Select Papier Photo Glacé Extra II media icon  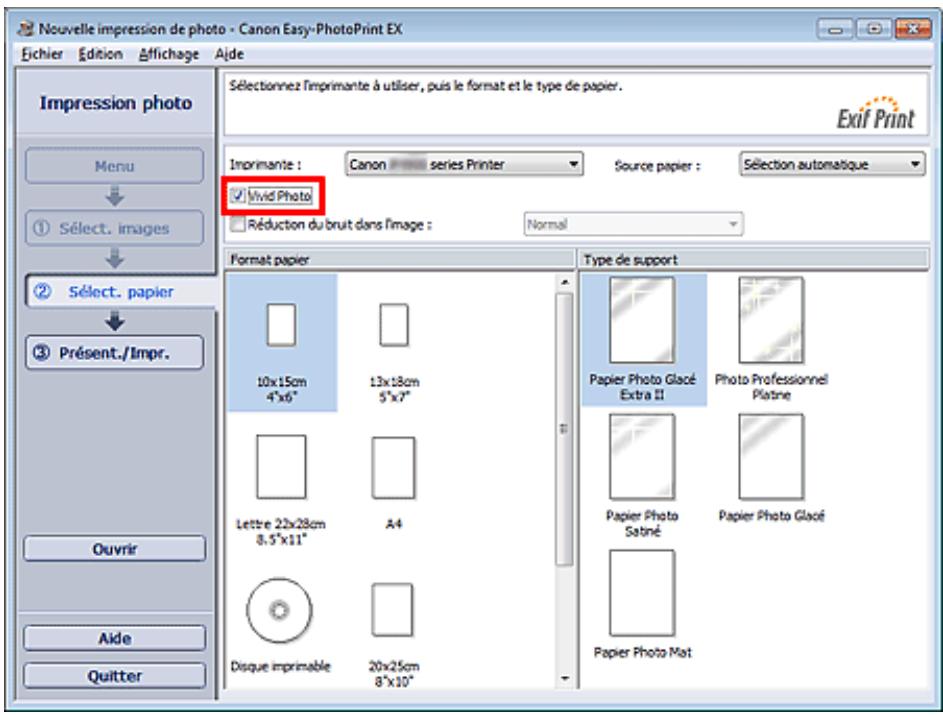[x=642, y=320]
